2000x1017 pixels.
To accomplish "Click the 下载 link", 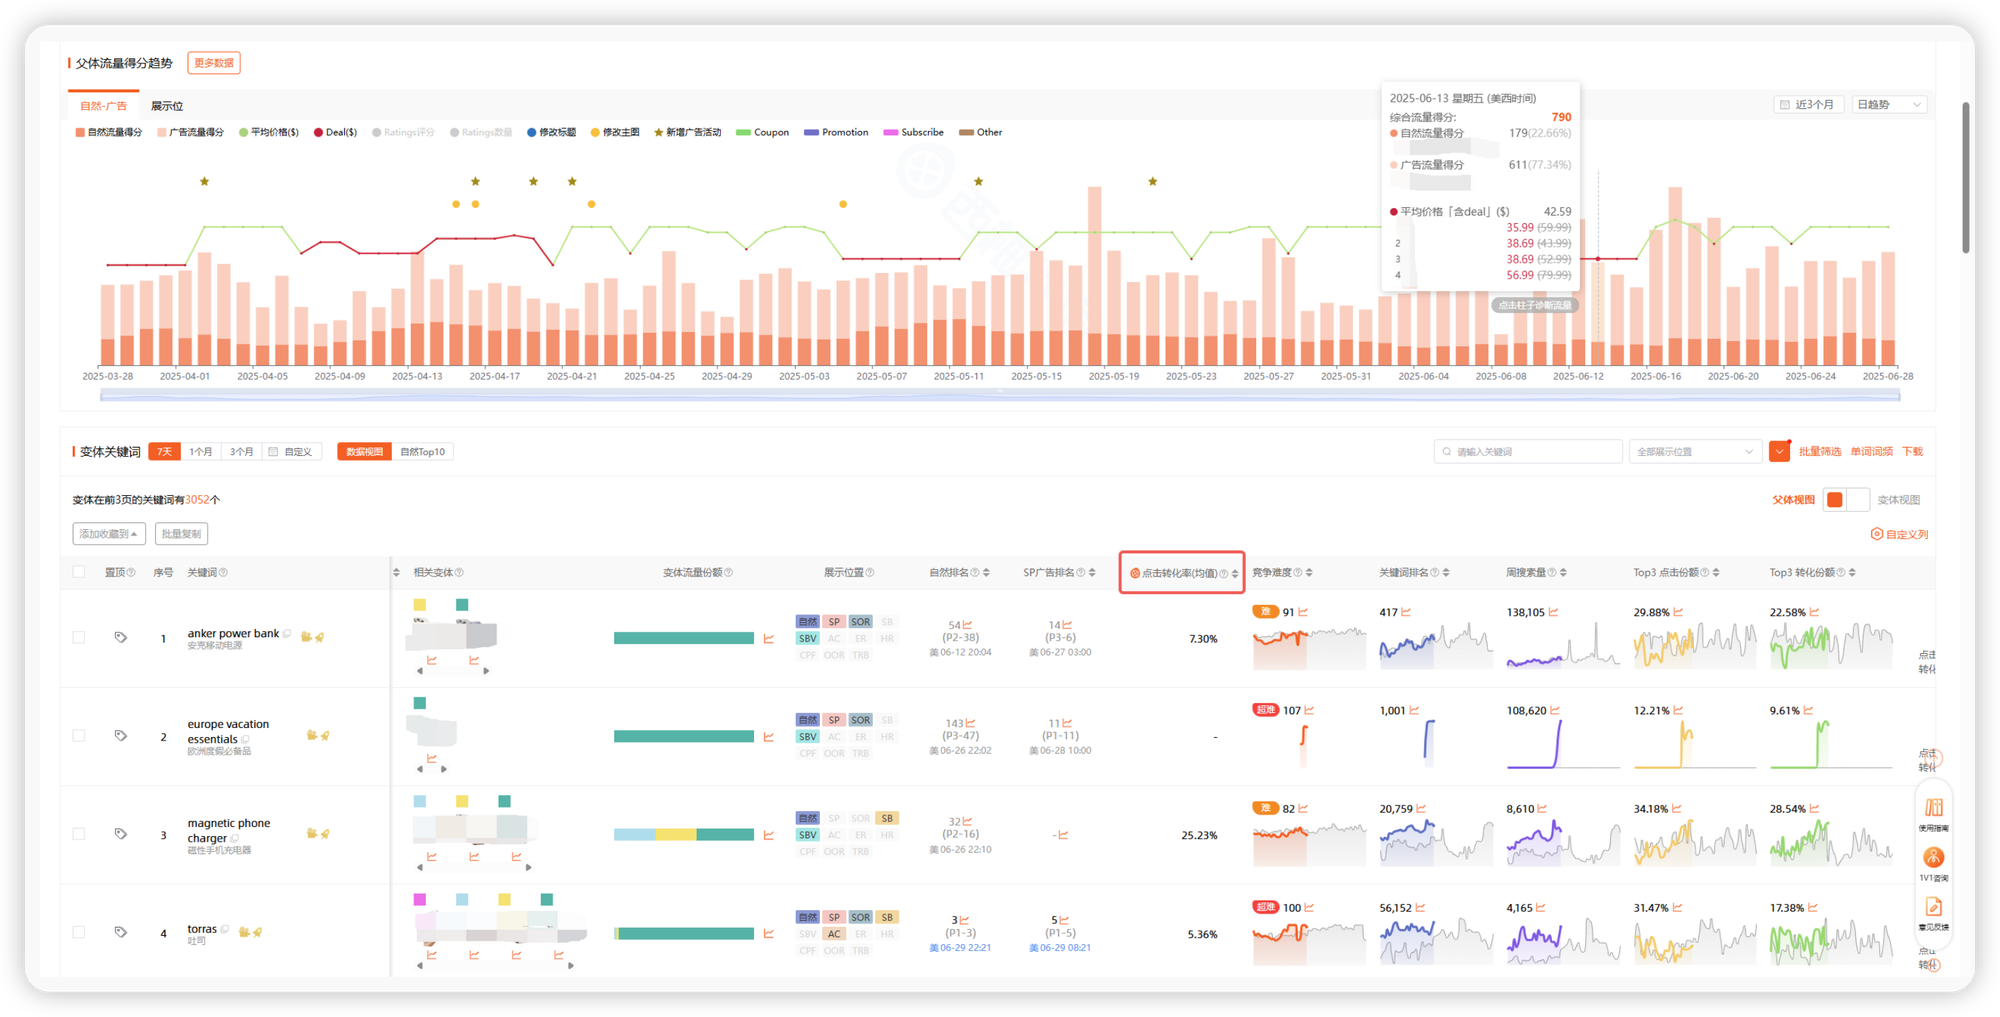I will (1913, 452).
